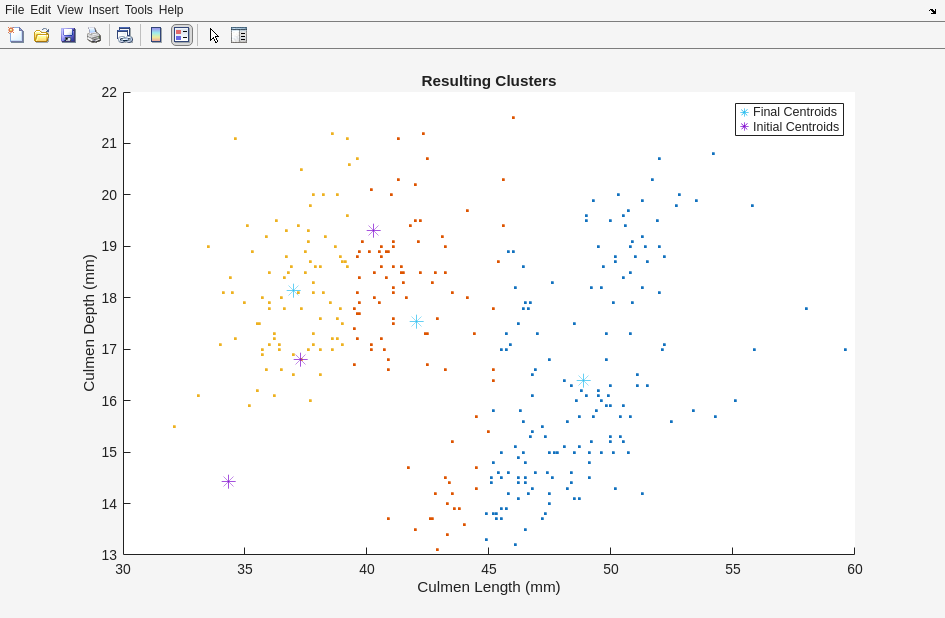This screenshot has width=945, height=618.
Task: Toggle the Insert Legend toolbar button
Action: point(181,35)
